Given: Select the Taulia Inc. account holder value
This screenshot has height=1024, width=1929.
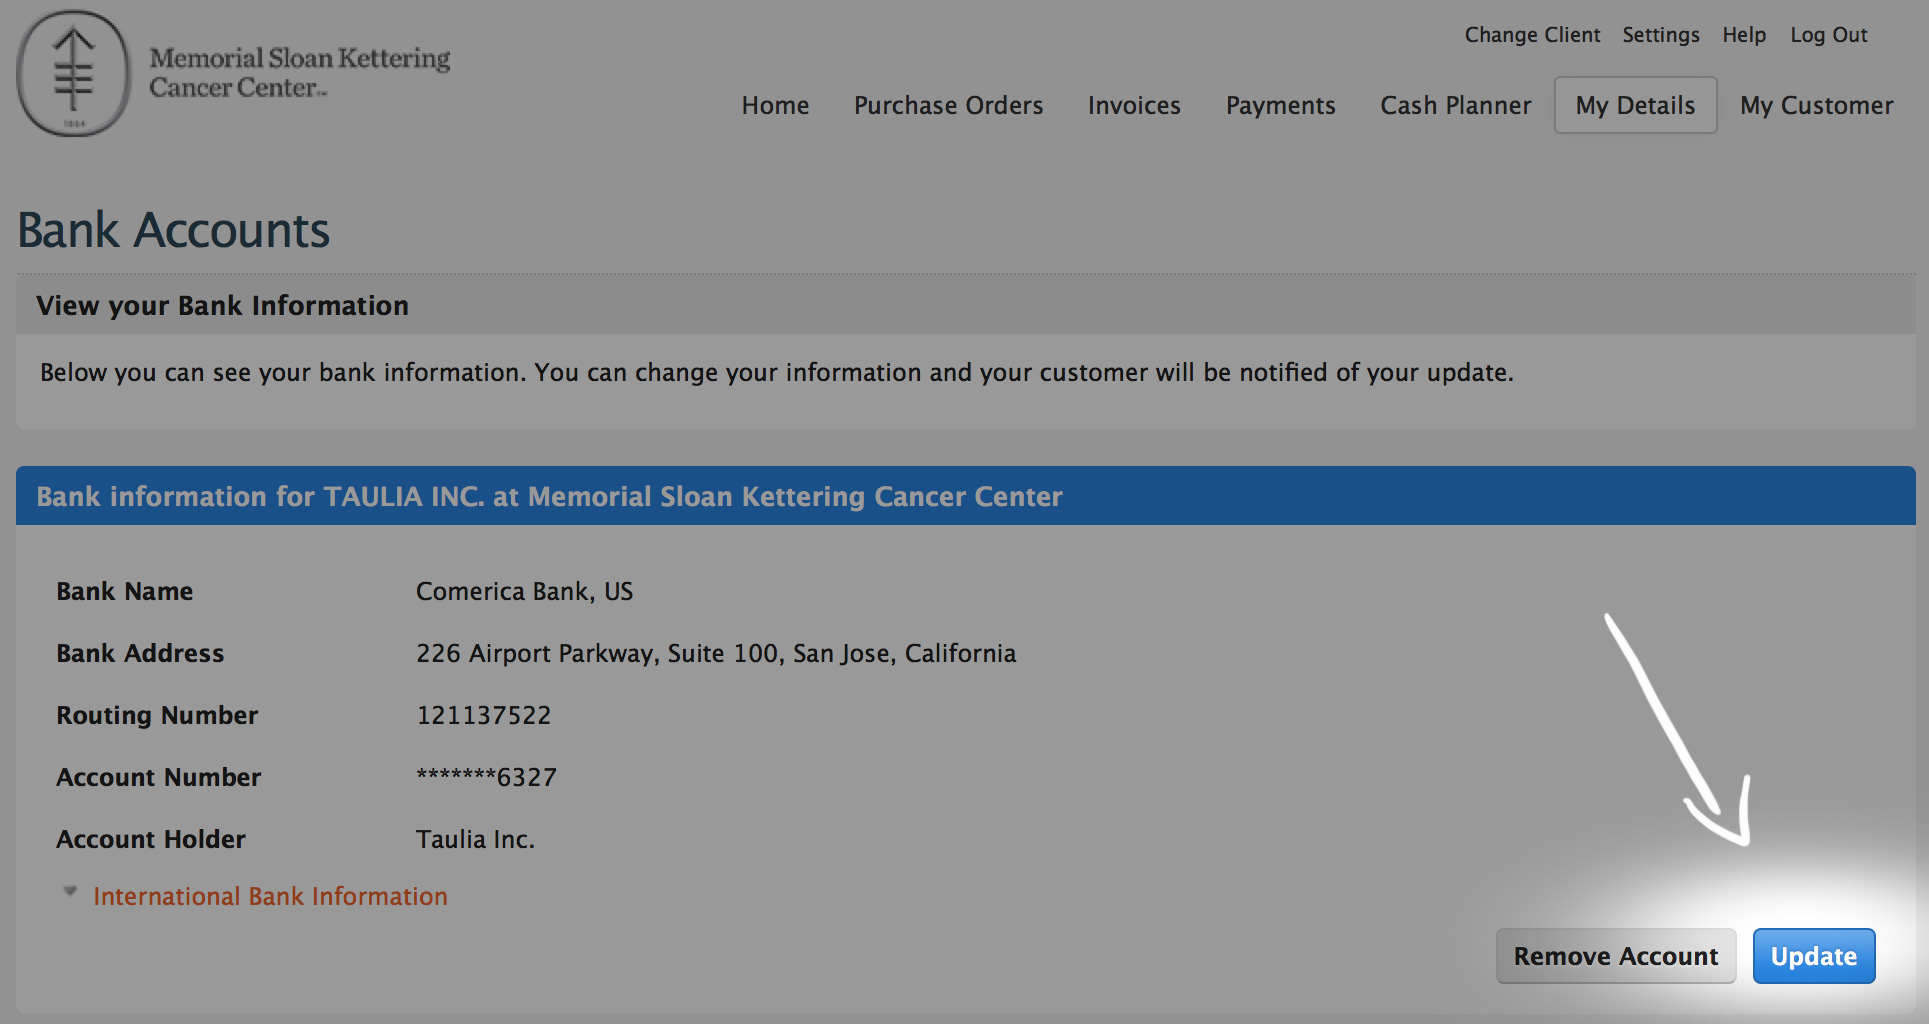Looking at the screenshot, I should 475,839.
